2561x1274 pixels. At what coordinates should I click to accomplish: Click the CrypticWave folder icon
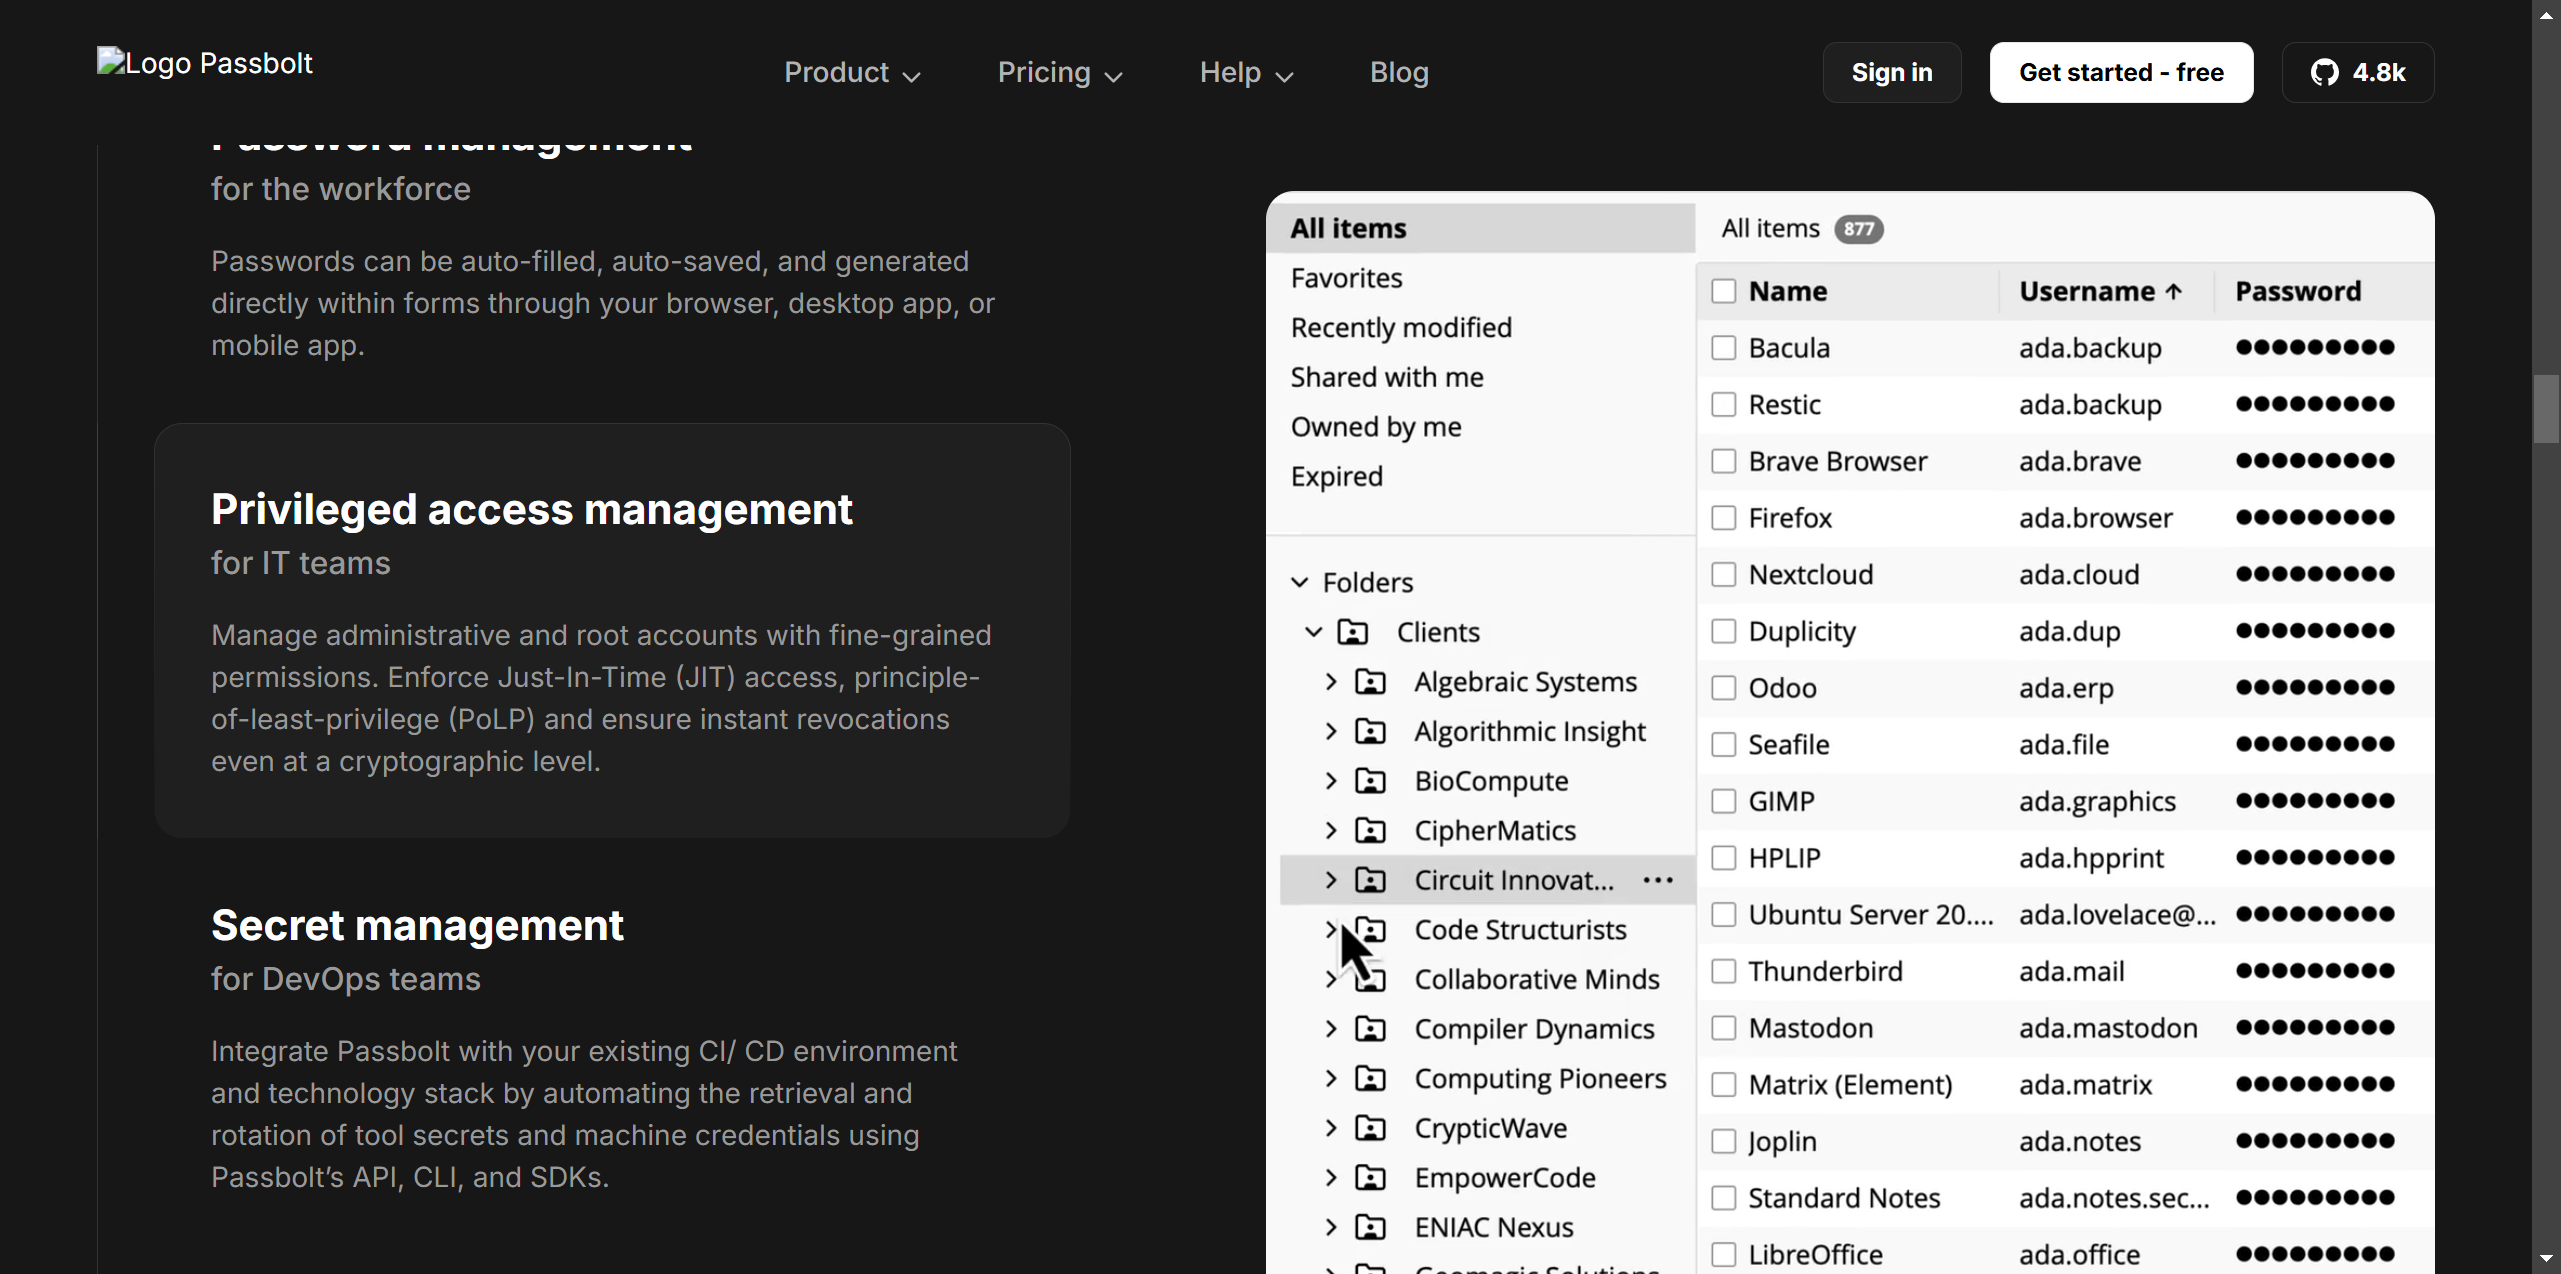[1370, 1128]
